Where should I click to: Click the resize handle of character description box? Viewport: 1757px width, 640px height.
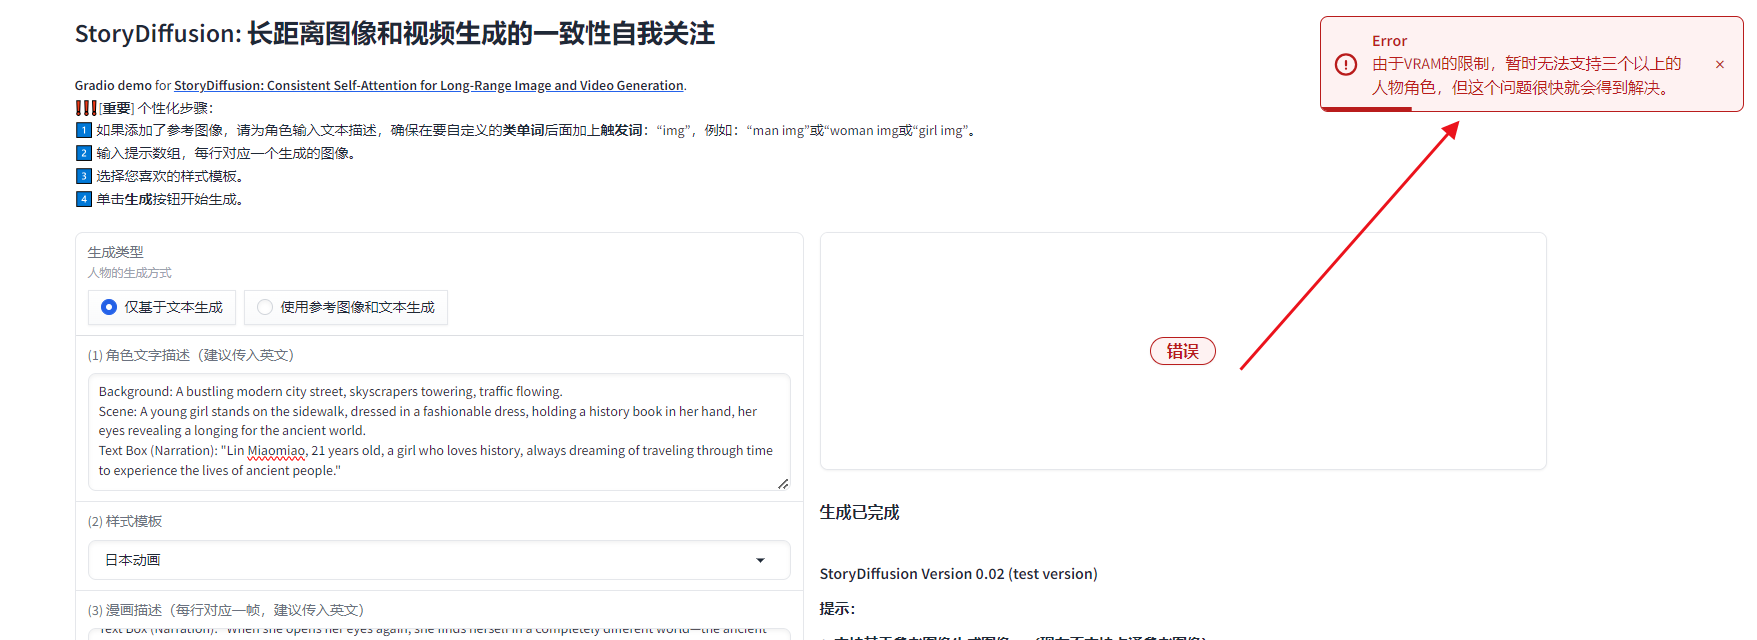point(783,484)
